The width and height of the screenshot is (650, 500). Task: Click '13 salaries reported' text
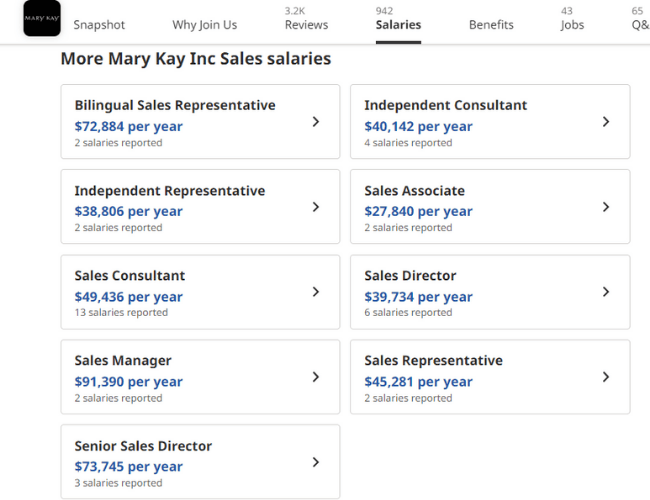click(x=121, y=313)
